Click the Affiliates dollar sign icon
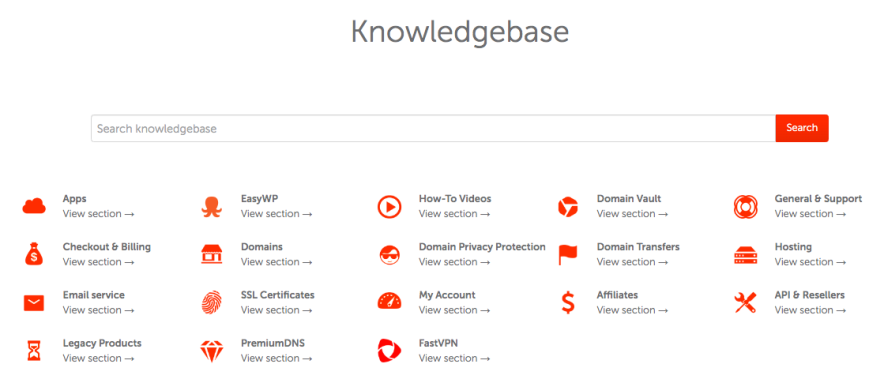The width and height of the screenshot is (884, 379). [x=568, y=303]
